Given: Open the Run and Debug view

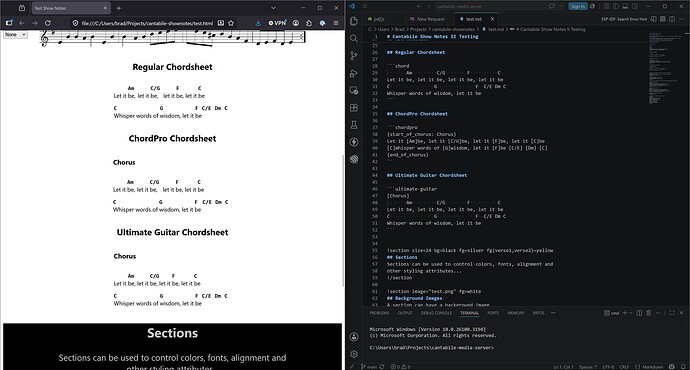Looking at the screenshot, I should point(354,73).
